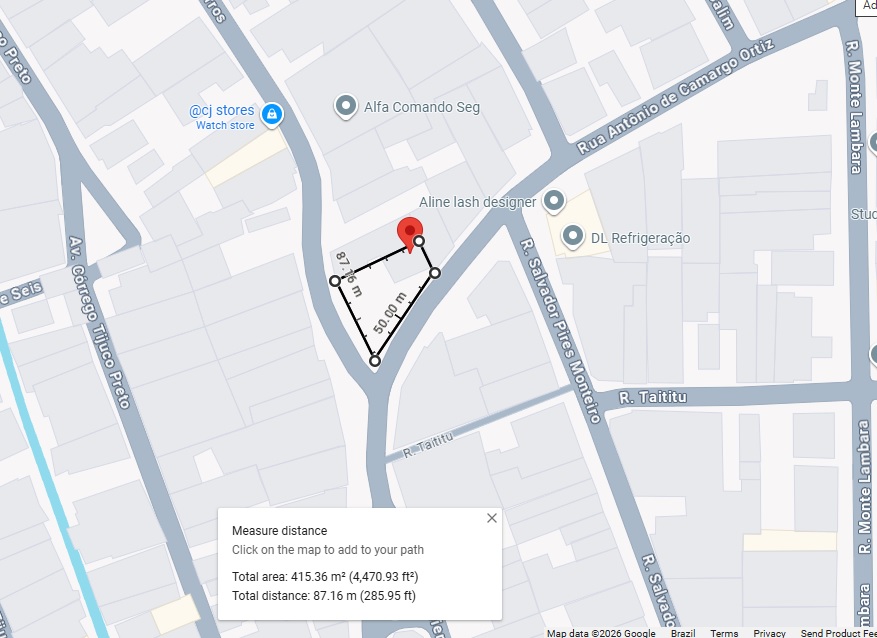Click the Send Product Feedback link

(x=838, y=633)
